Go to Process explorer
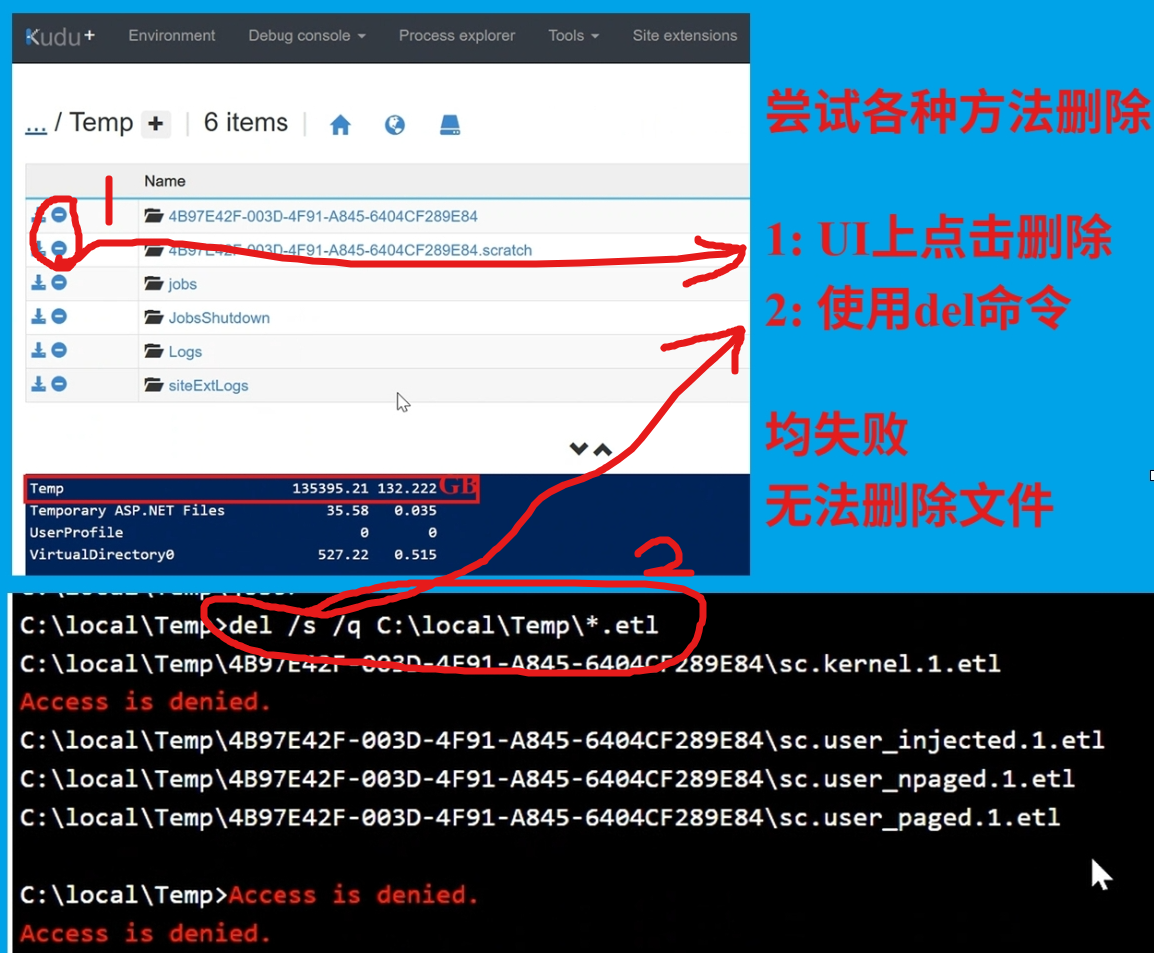1154x953 pixels. tap(457, 36)
